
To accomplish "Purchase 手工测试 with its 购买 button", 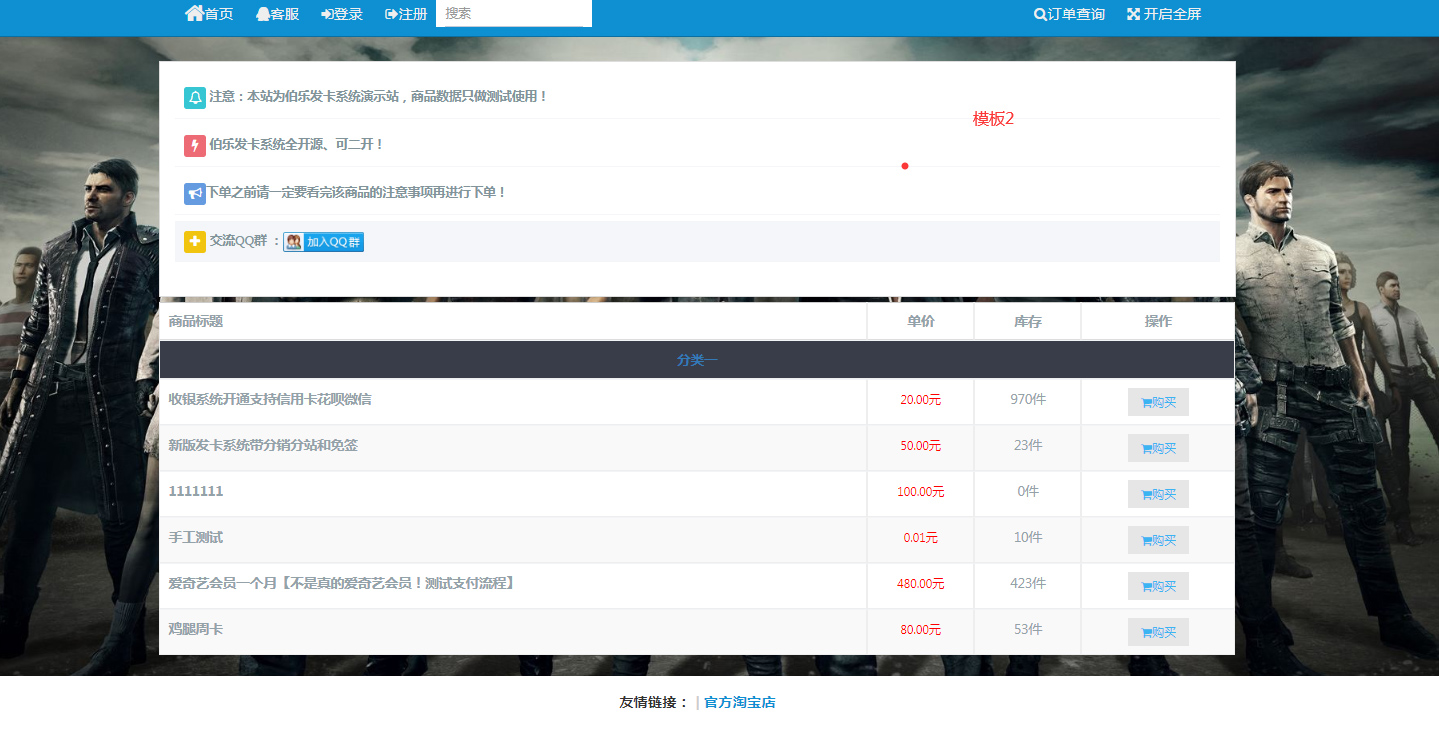I will [1158, 539].
